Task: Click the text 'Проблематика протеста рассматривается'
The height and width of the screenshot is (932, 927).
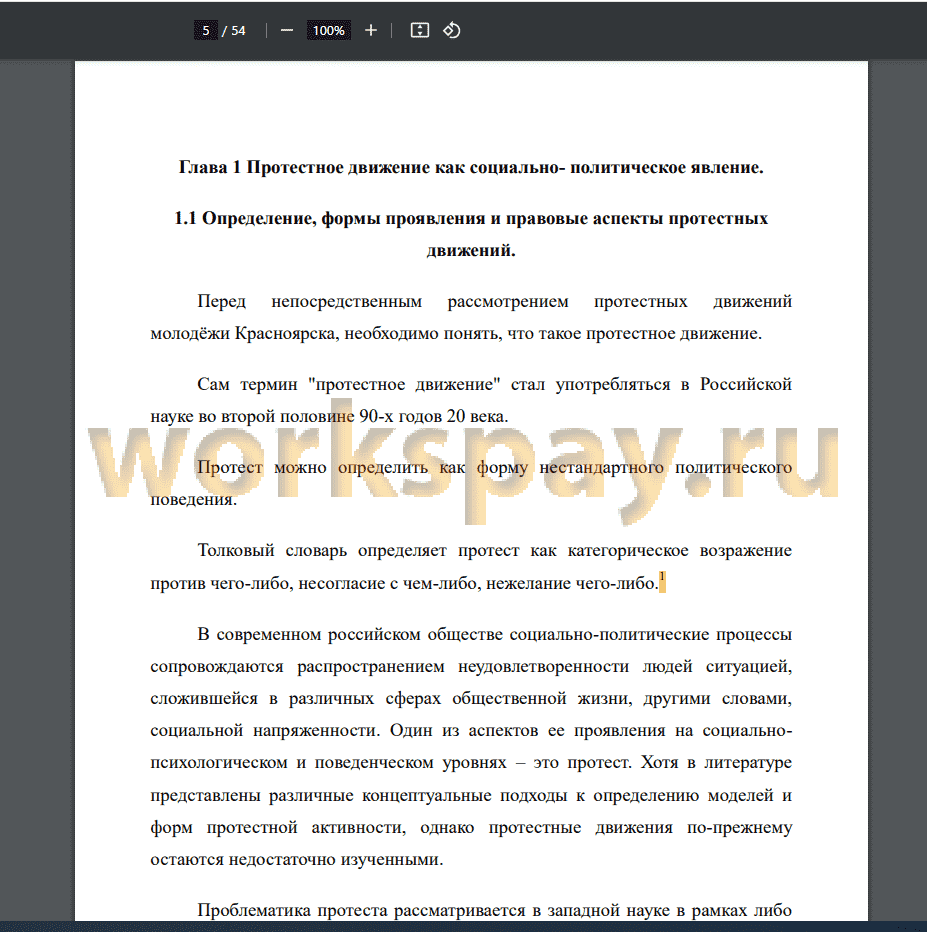Action: click(x=361, y=911)
